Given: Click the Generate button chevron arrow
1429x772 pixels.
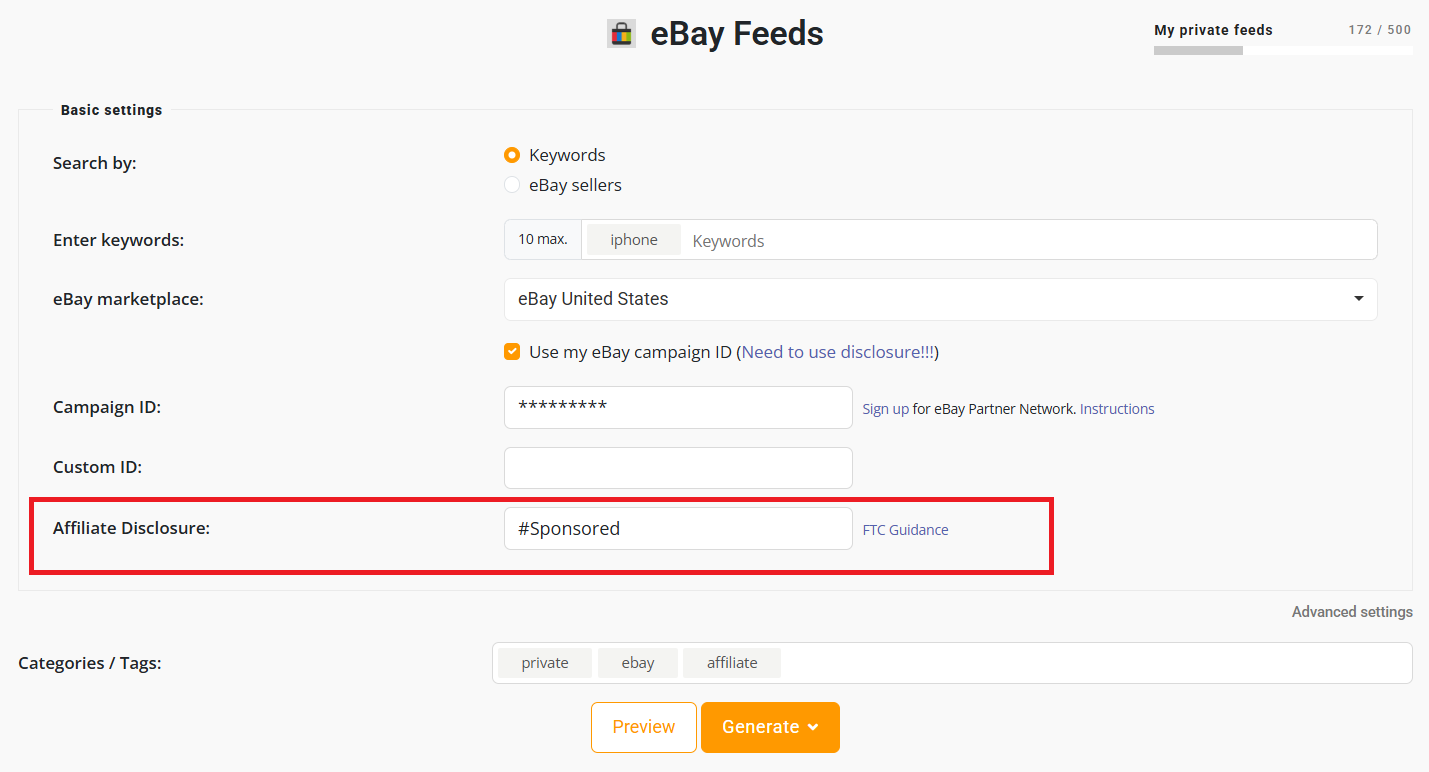Looking at the screenshot, I should (813, 727).
